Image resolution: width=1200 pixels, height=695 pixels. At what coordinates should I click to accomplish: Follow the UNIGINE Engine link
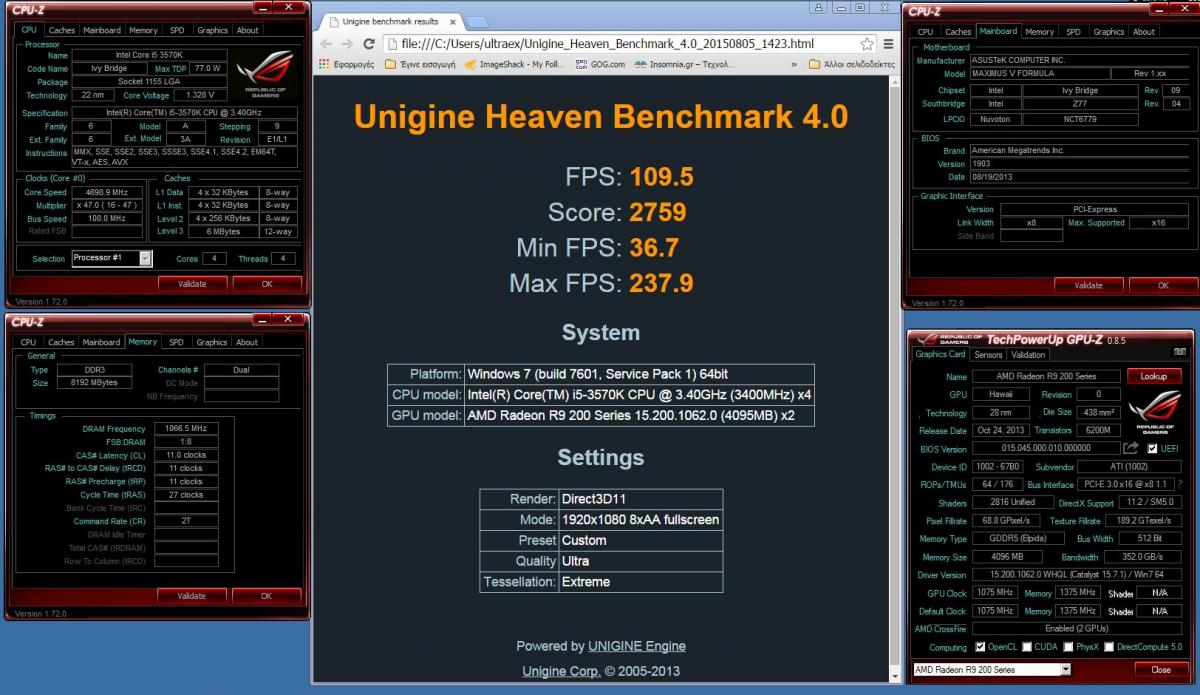click(637, 646)
